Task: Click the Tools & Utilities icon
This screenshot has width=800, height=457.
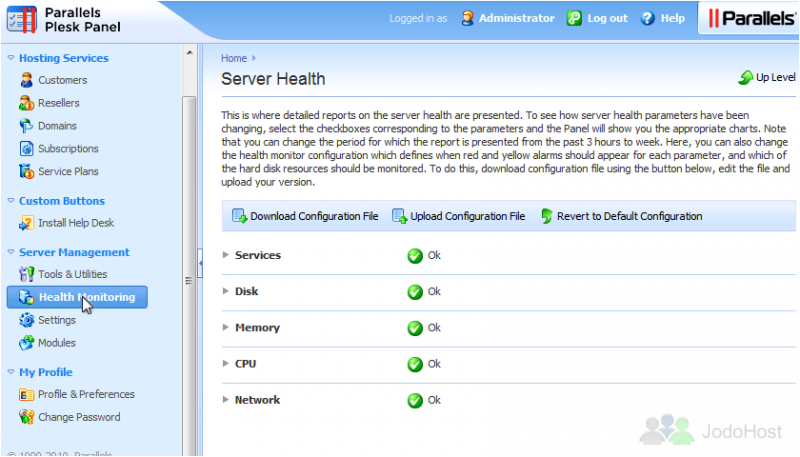Action: (27, 274)
